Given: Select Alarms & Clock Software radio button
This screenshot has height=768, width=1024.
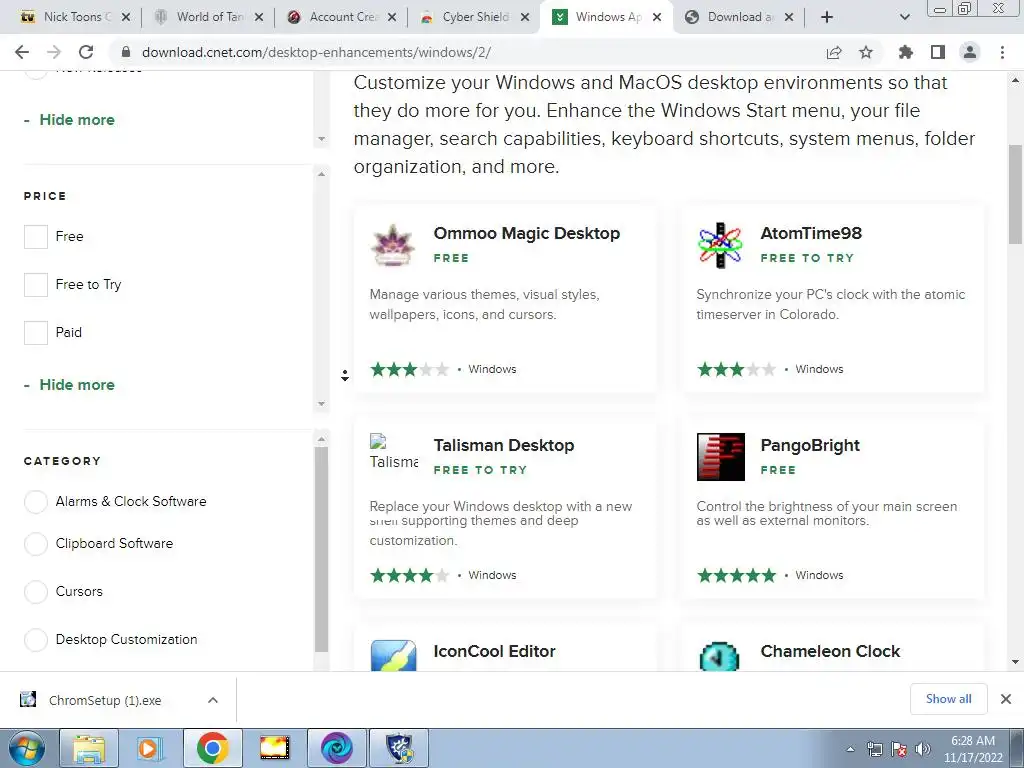Looking at the screenshot, I should click(x=36, y=502).
